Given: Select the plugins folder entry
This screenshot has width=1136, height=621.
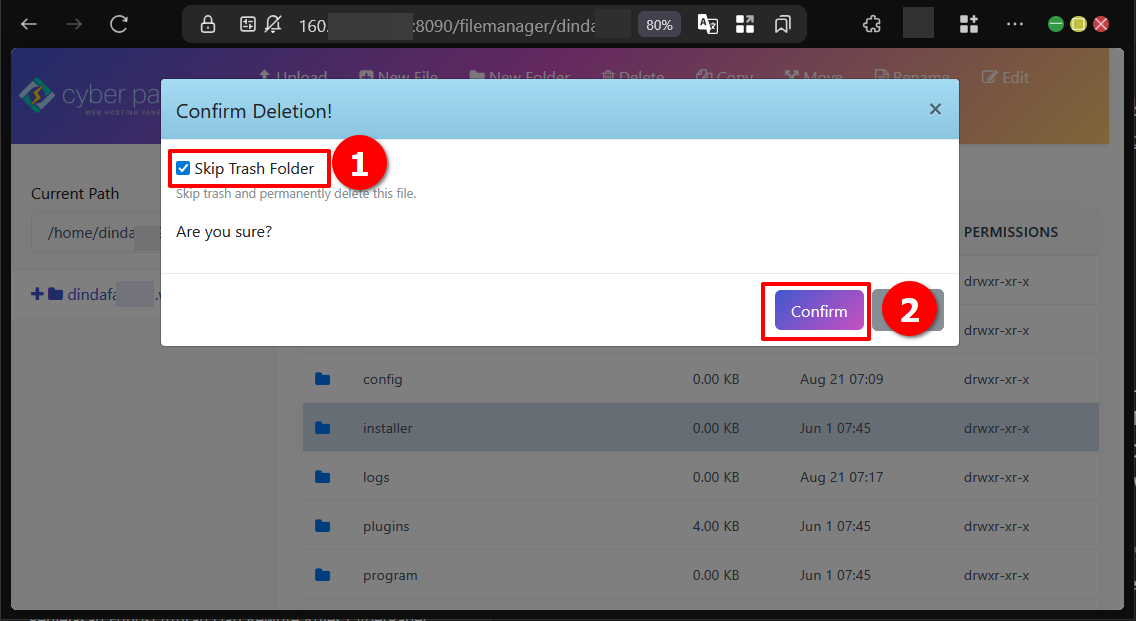Looking at the screenshot, I should pyautogui.click(x=386, y=526).
